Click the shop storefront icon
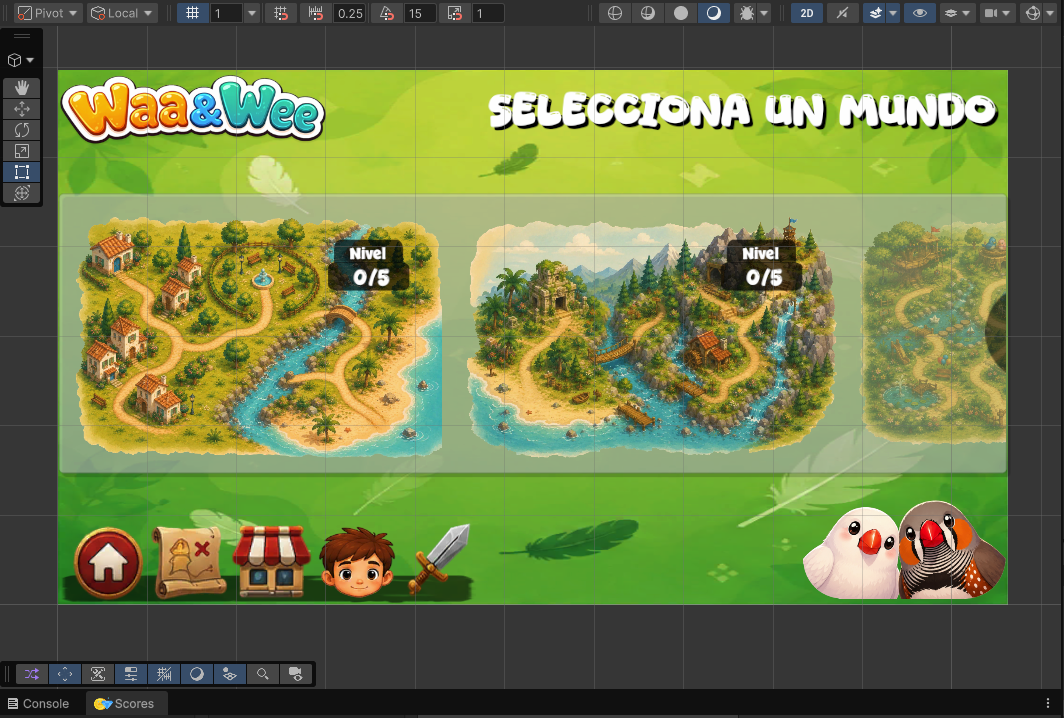This screenshot has width=1064, height=718. (271, 561)
